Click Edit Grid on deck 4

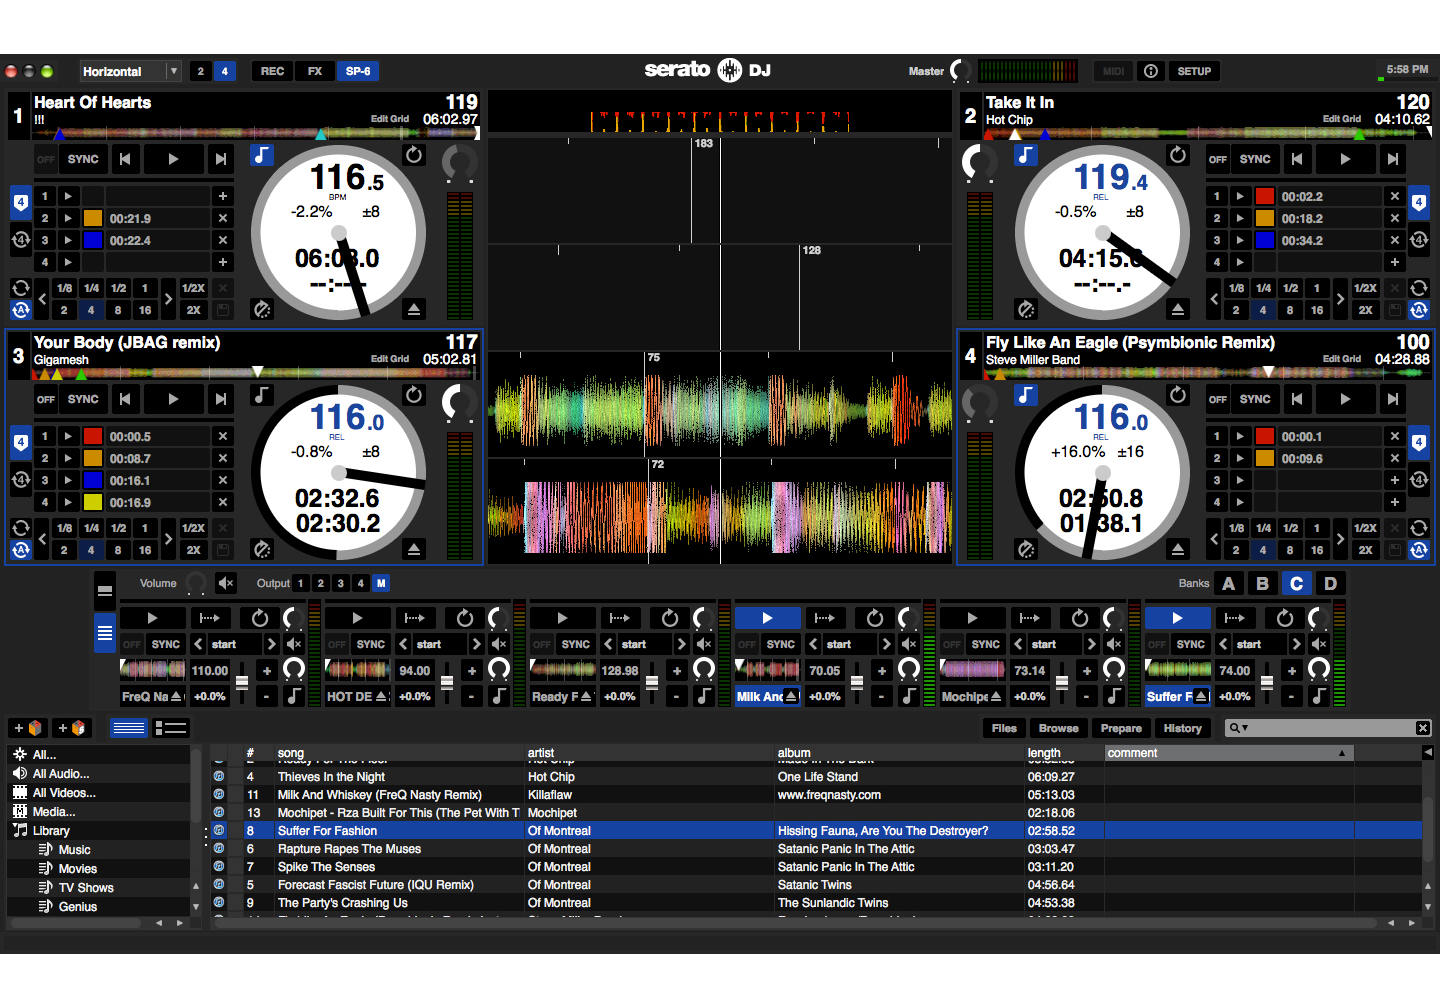(1341, 358)
